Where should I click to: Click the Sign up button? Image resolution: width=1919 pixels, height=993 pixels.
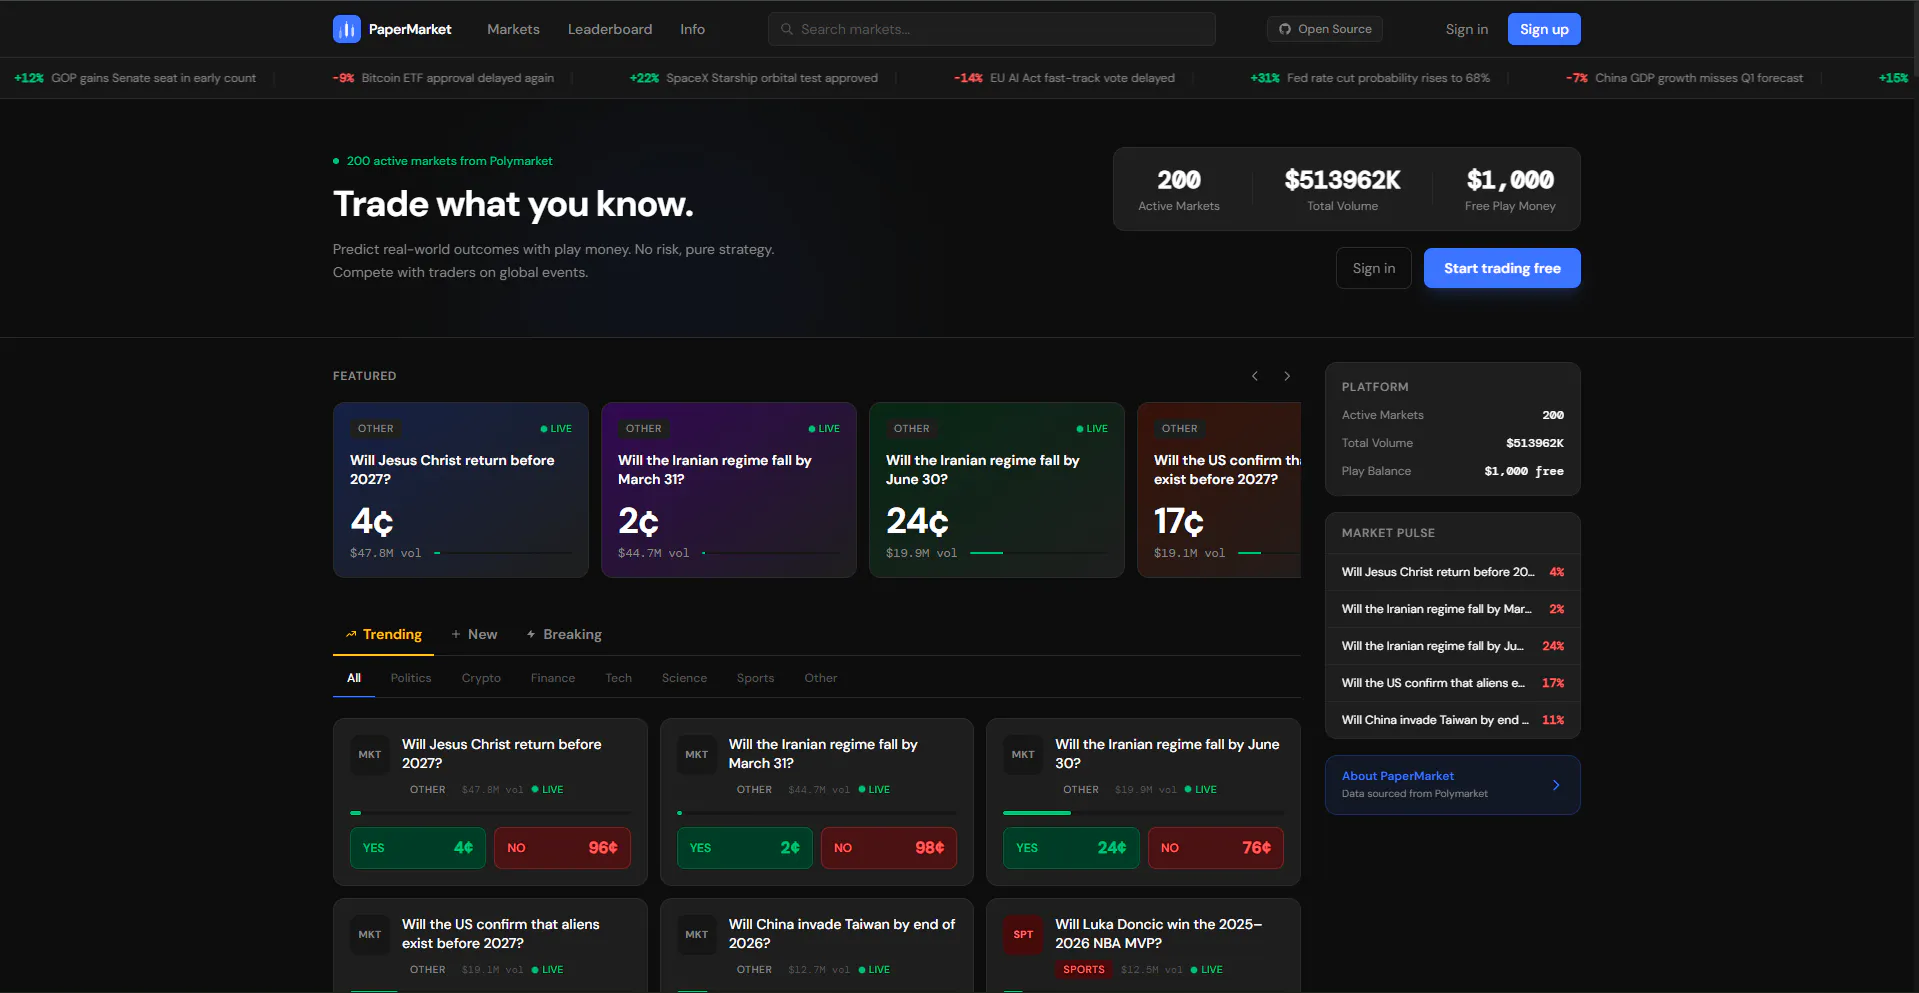click(1544, 29)
